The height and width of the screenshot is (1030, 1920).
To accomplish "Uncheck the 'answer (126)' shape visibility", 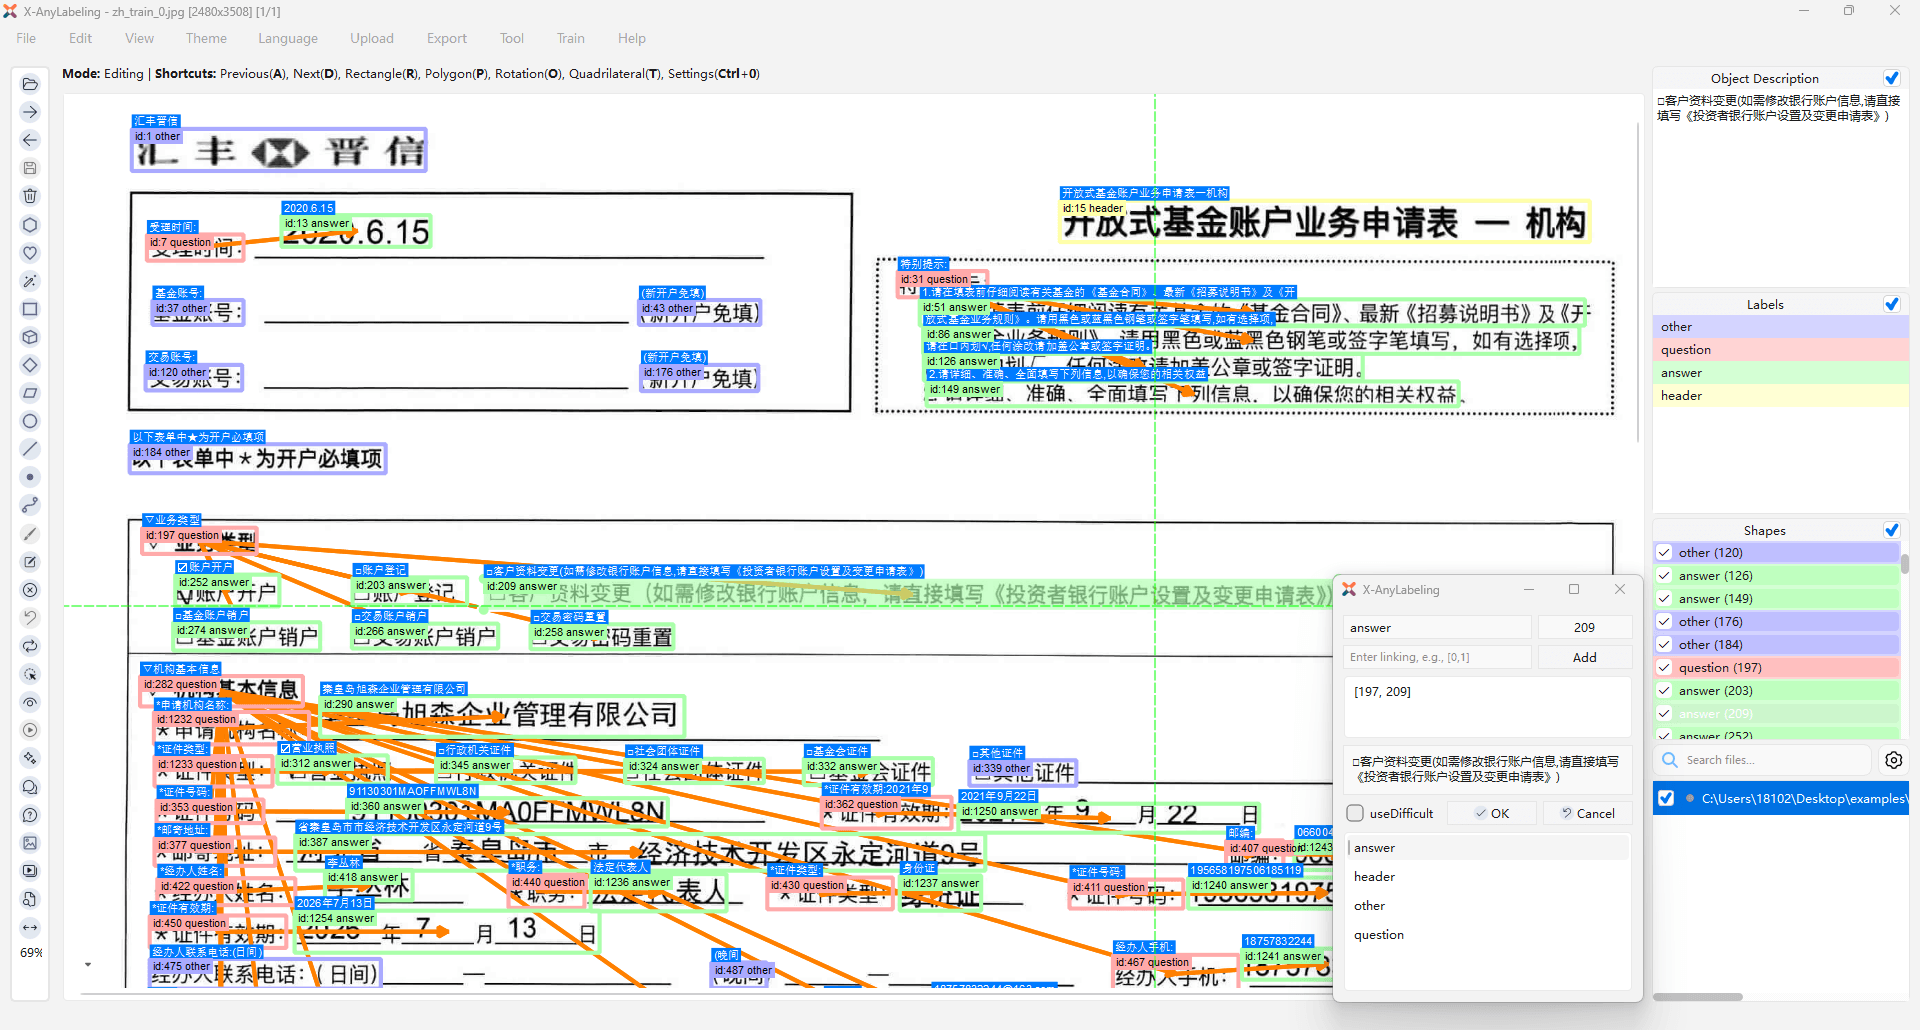I will click(1664, 575).
